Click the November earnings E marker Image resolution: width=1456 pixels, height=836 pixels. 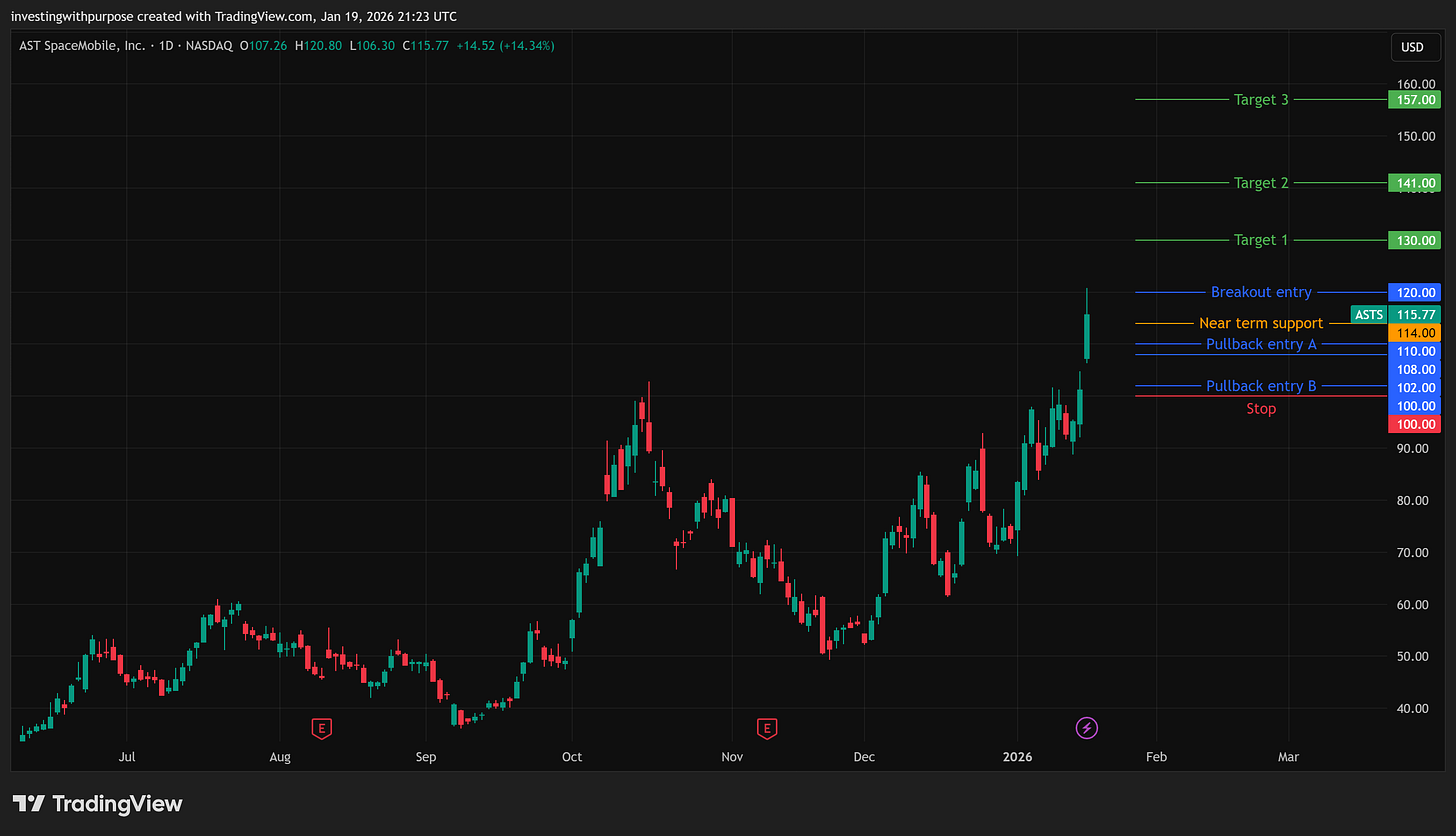767,728
